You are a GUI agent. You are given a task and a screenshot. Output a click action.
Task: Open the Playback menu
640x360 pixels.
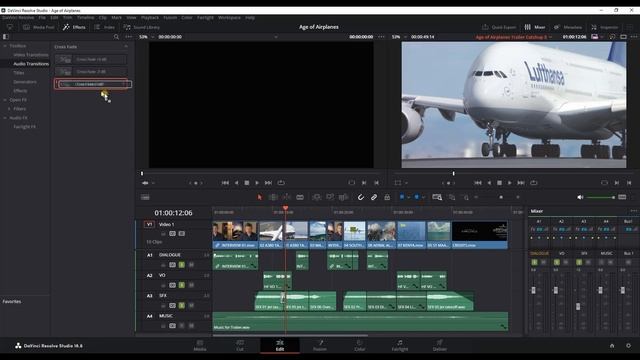tap(150, 18)
